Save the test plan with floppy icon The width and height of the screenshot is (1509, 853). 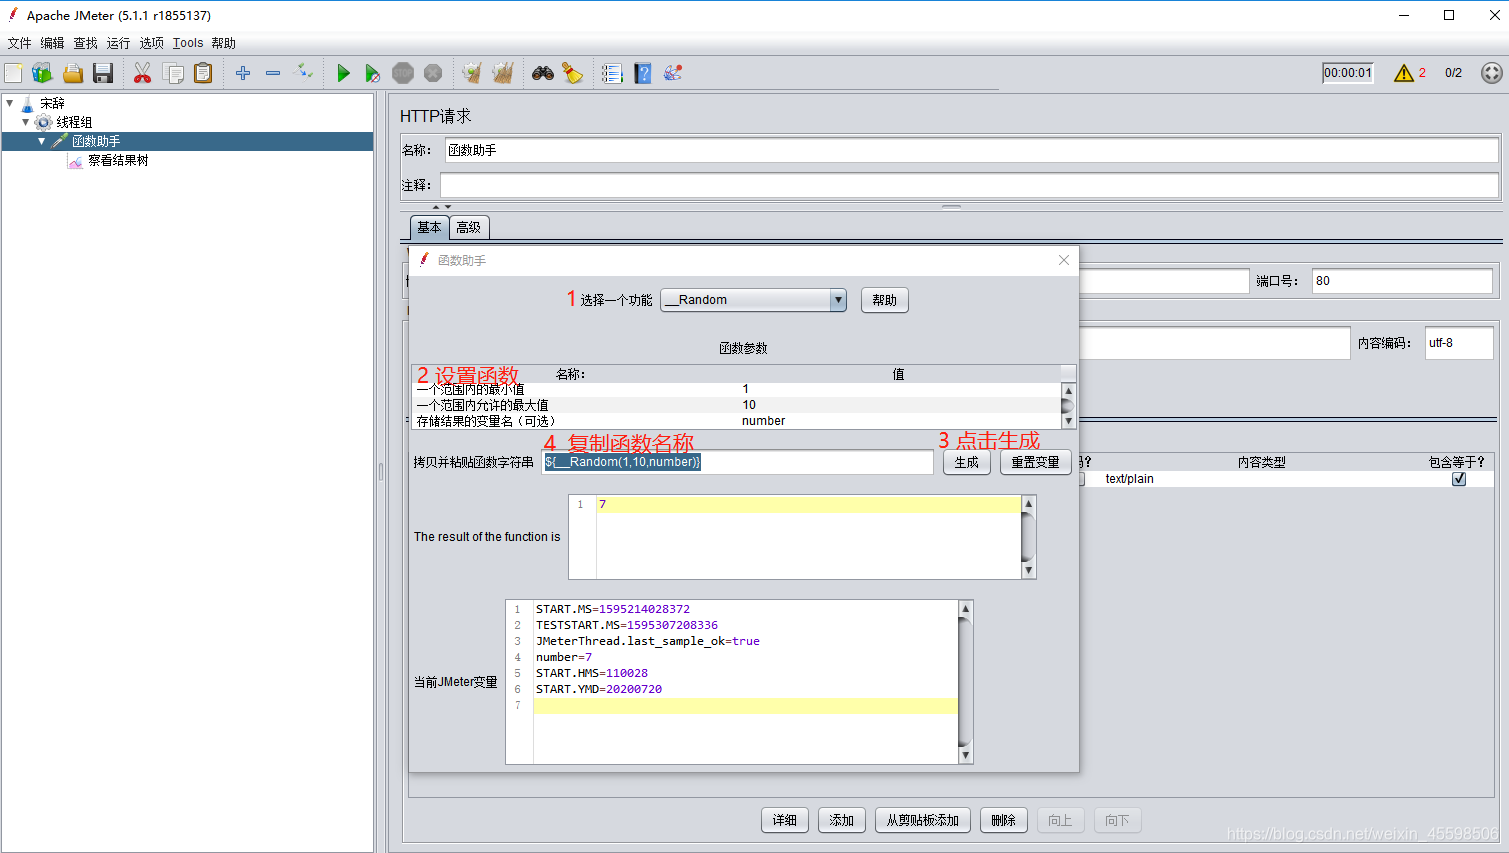(103, 73)
